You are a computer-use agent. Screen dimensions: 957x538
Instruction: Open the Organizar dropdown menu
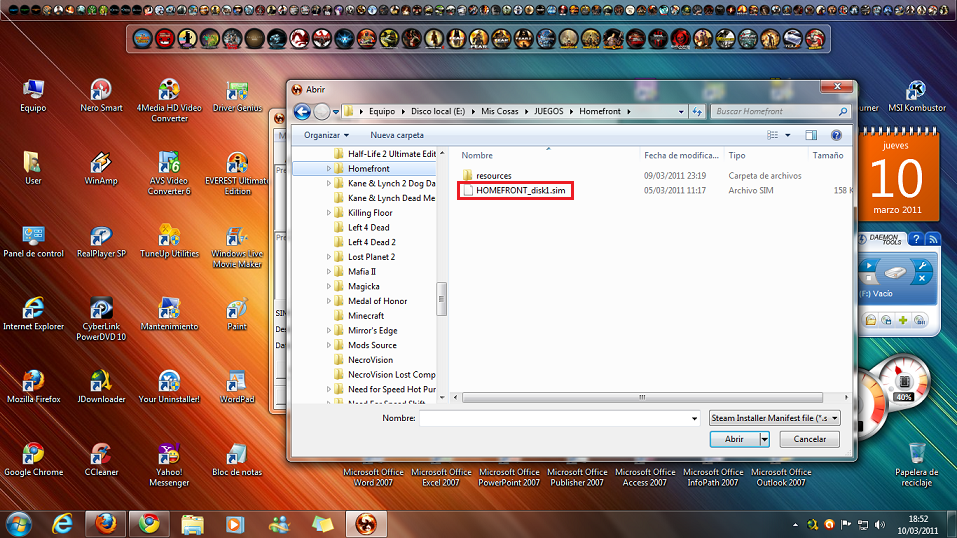[326, 135]
